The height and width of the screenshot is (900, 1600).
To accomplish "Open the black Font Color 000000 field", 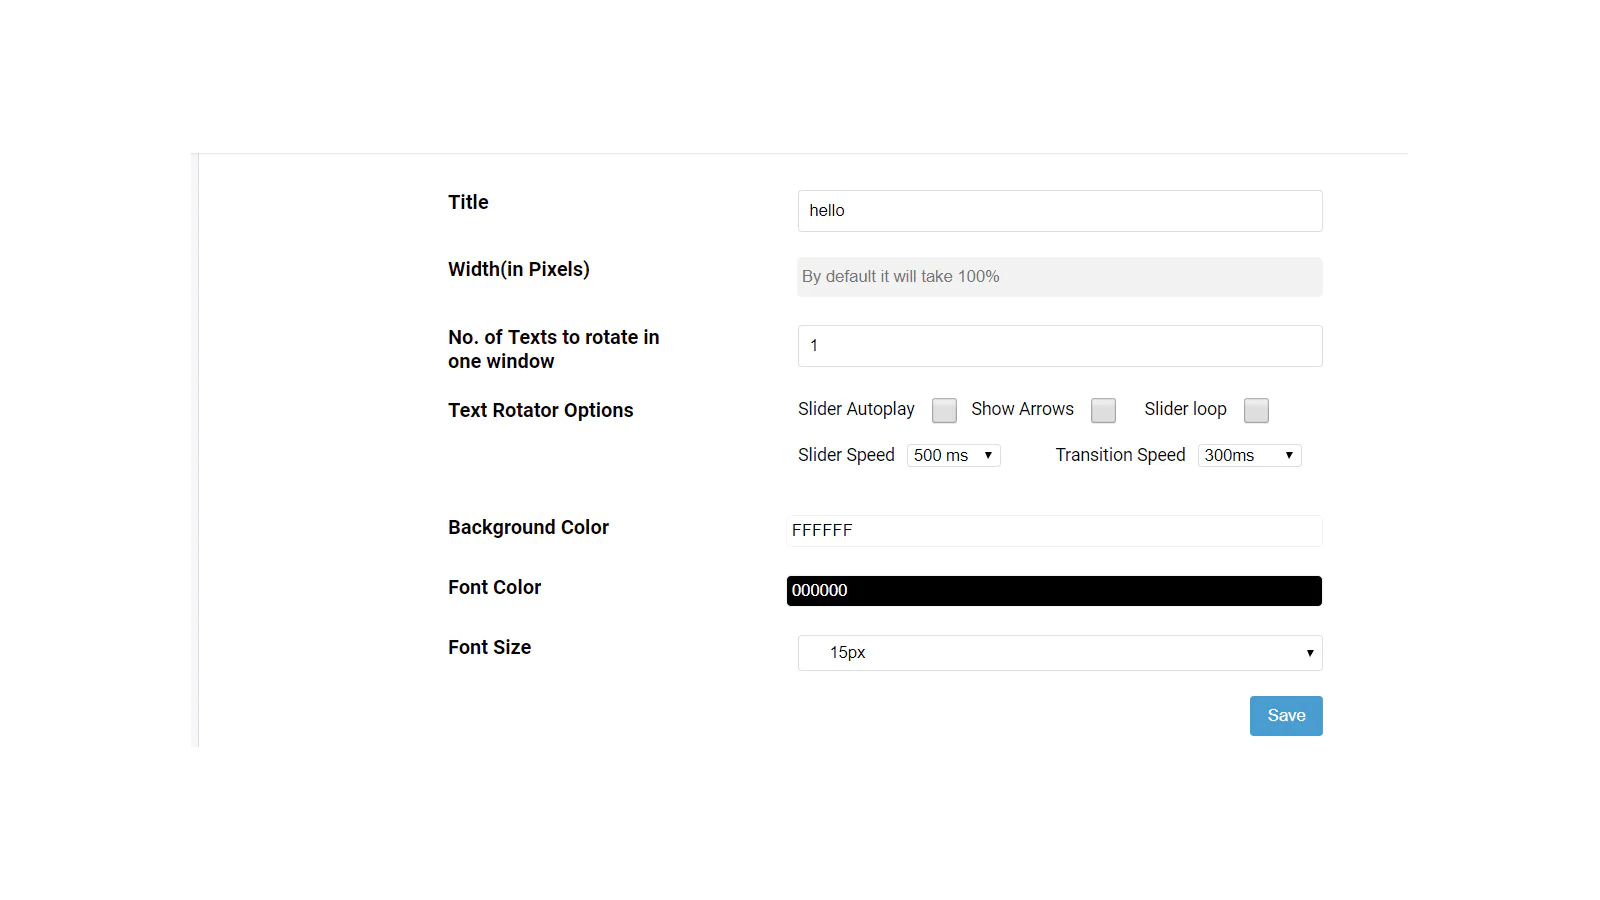I will pos(1054,591).
